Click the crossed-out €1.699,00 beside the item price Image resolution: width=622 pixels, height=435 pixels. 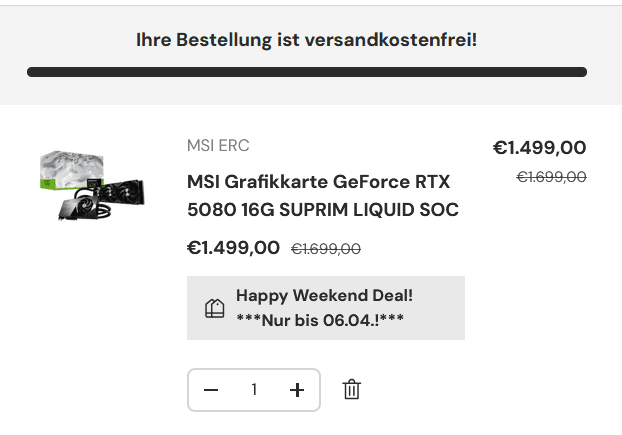tap(326, 249)
